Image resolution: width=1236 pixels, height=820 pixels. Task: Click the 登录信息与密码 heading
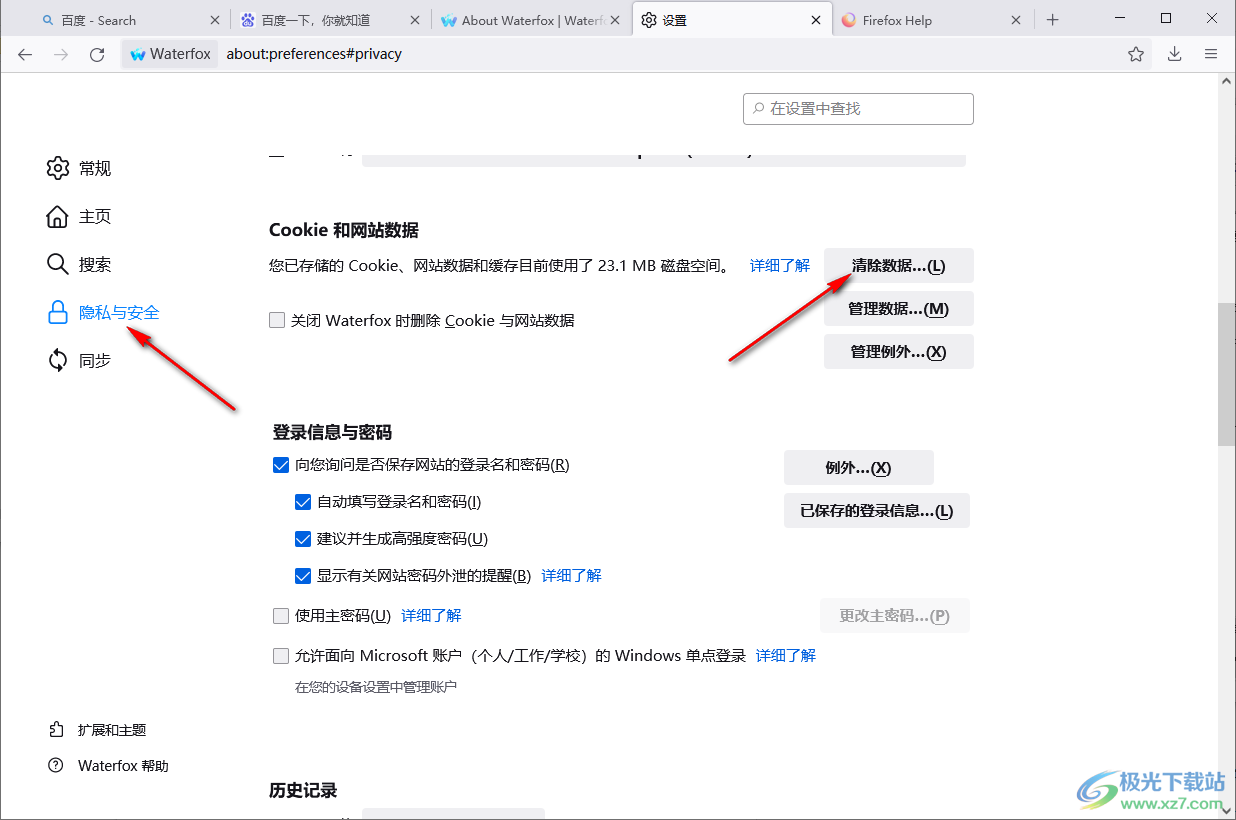pos(332,433)
